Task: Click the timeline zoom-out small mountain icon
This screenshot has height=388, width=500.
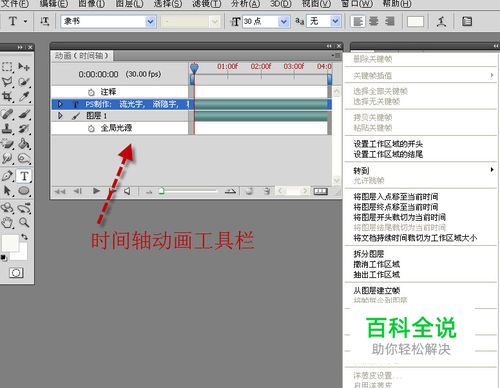Action: tap(149, 192)
